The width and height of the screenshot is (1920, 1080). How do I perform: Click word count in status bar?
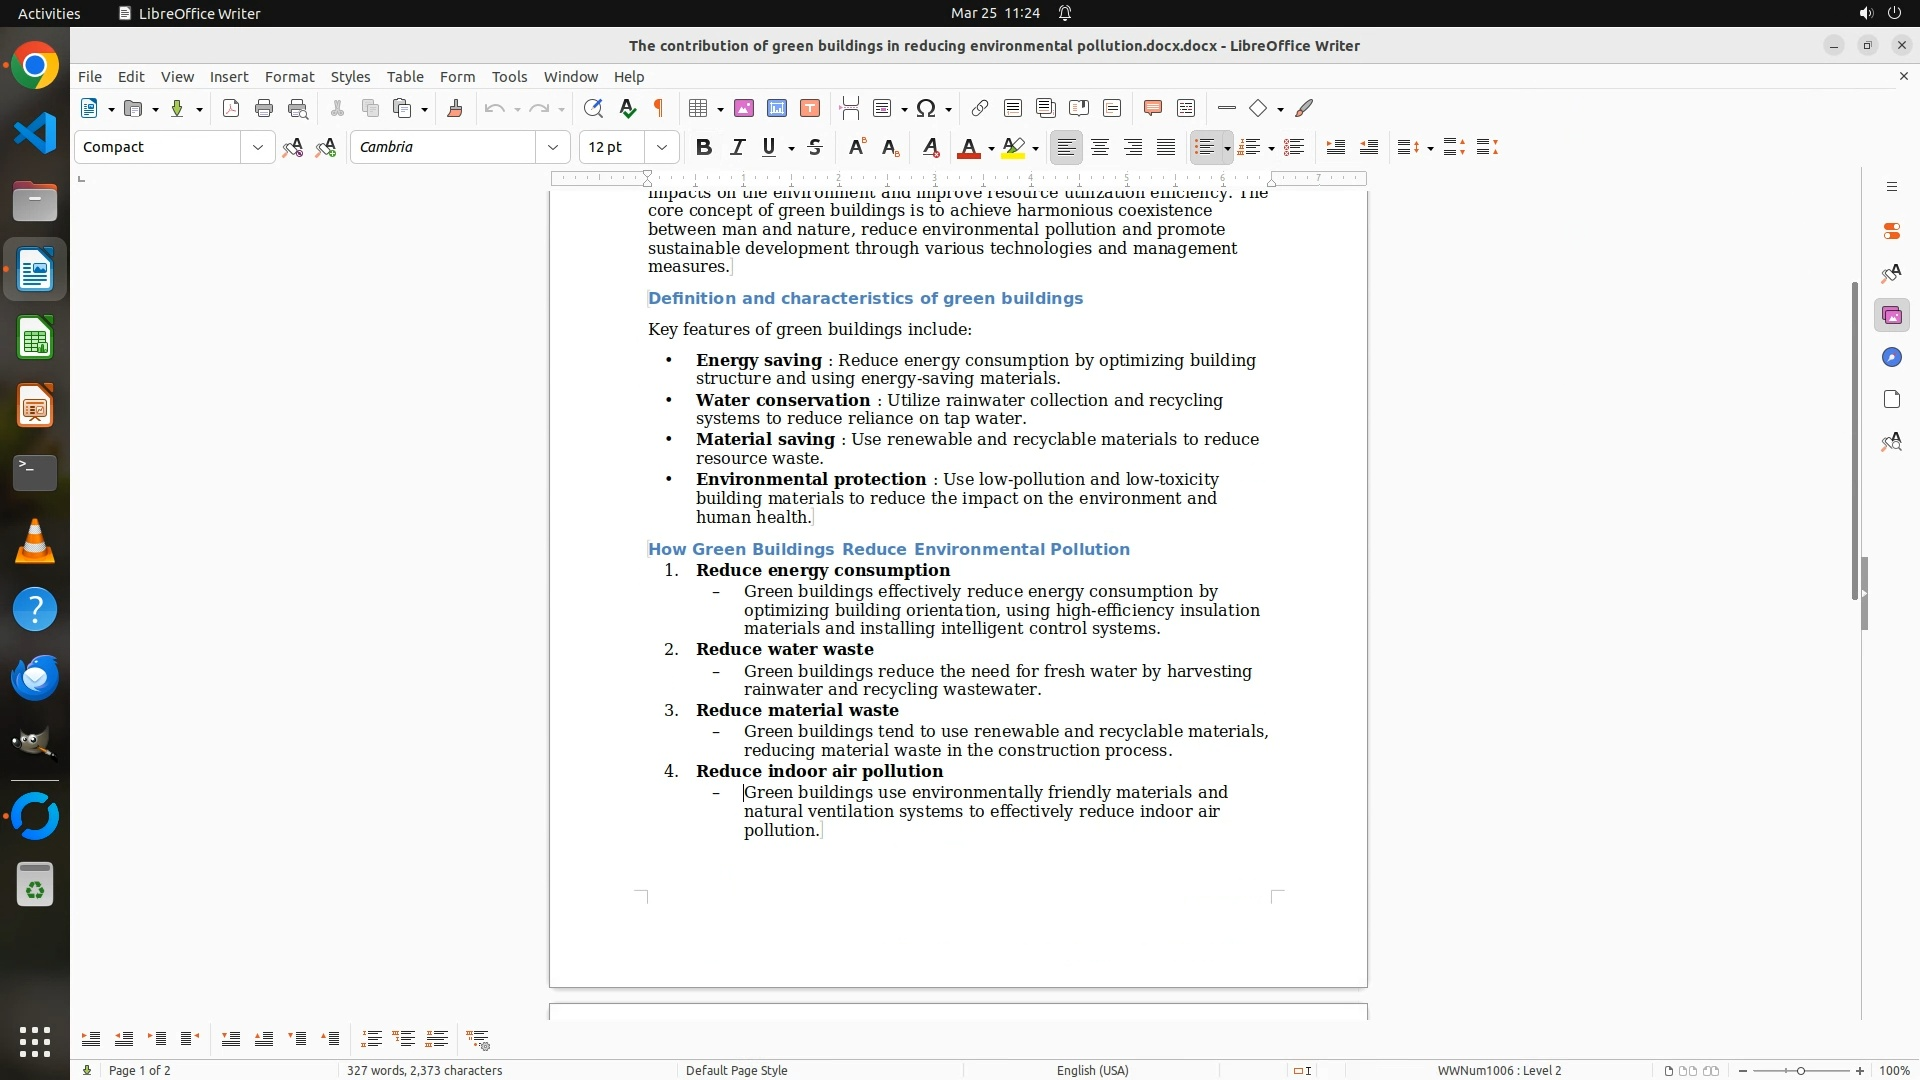(424, 1070)
